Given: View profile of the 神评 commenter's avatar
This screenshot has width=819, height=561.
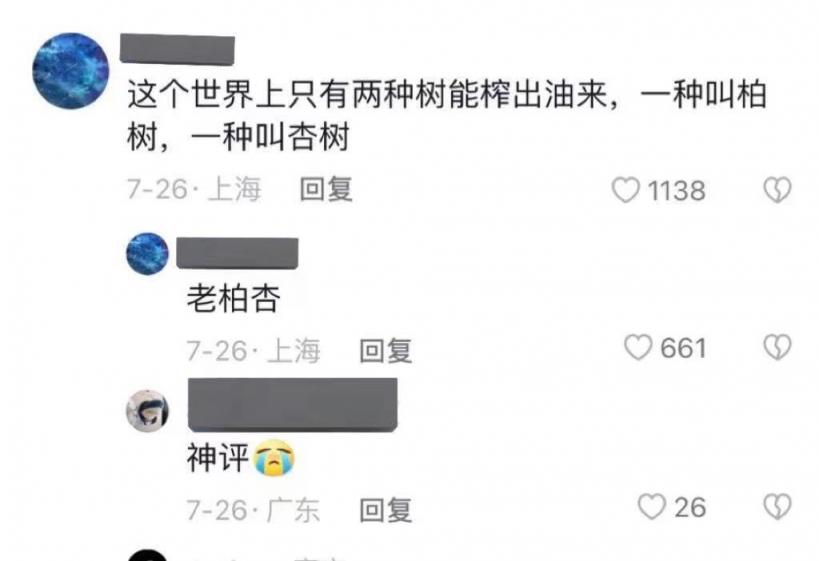Looking at the screenshot, I should point(147,411).
